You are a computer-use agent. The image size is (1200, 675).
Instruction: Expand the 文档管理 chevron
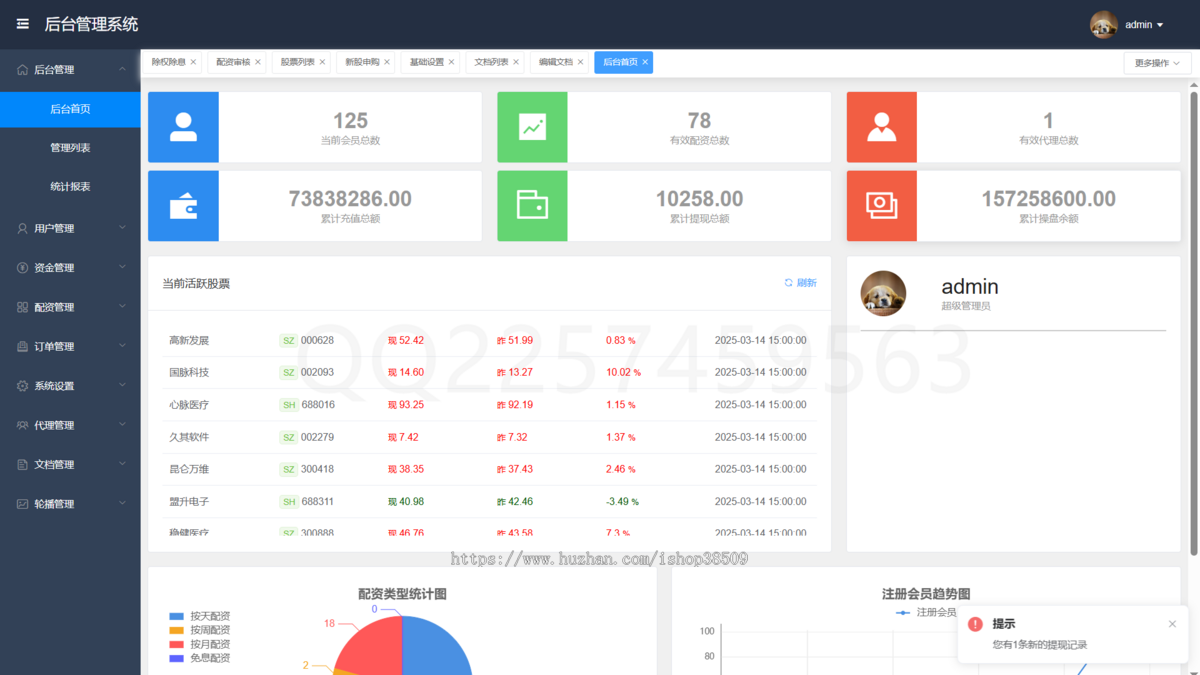click(x=122, y=464)
